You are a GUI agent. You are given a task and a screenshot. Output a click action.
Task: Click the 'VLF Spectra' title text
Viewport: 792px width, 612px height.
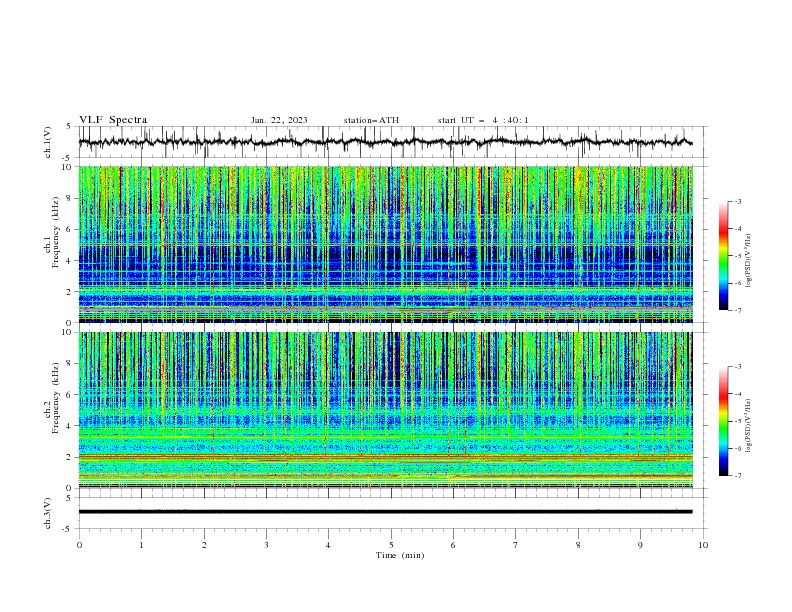[113, 120]
